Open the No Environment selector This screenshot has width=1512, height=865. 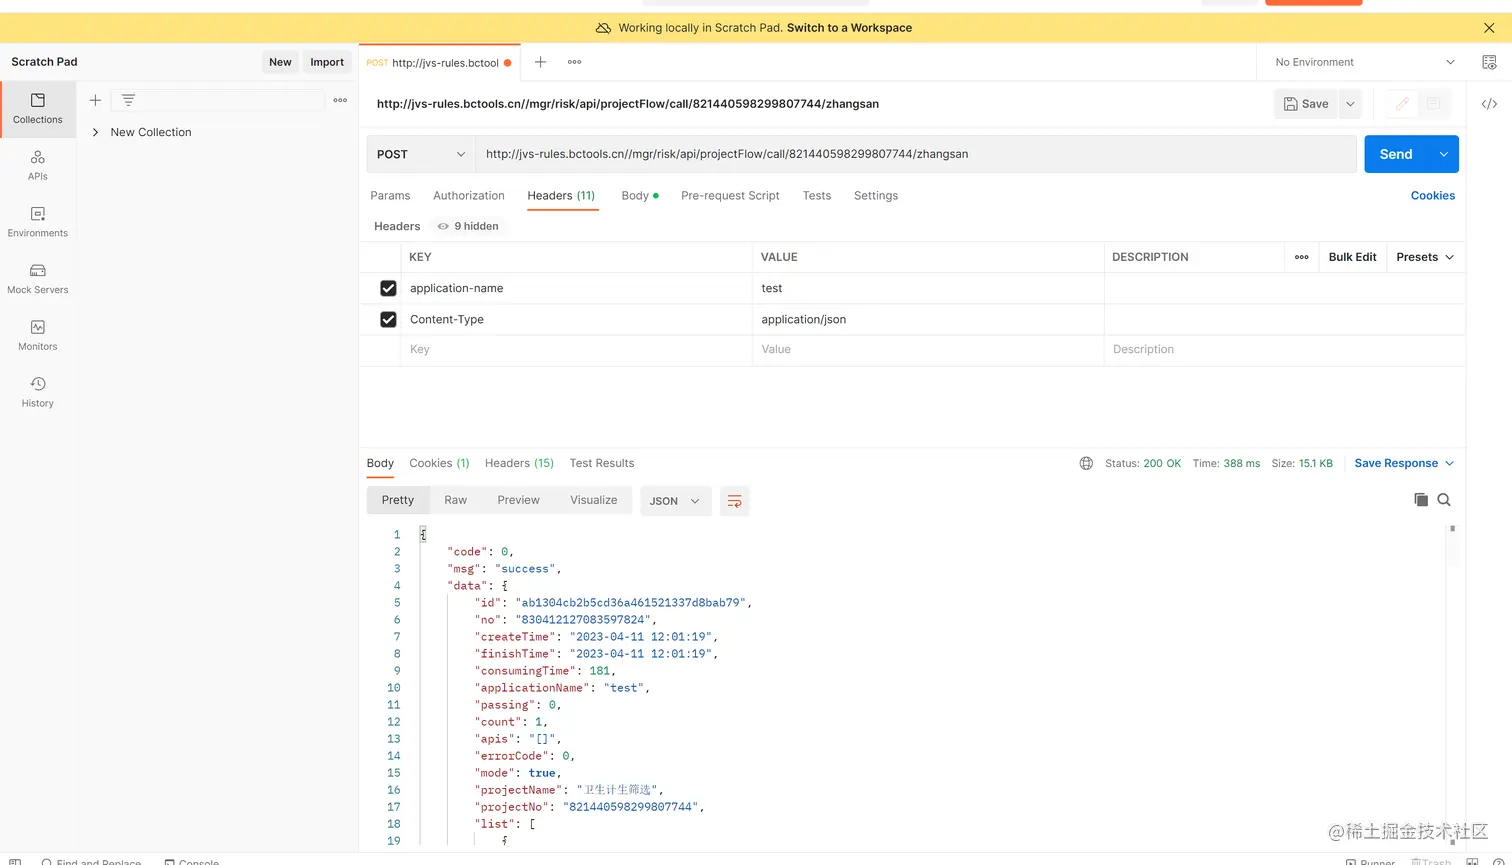(x=1364, y=62)
